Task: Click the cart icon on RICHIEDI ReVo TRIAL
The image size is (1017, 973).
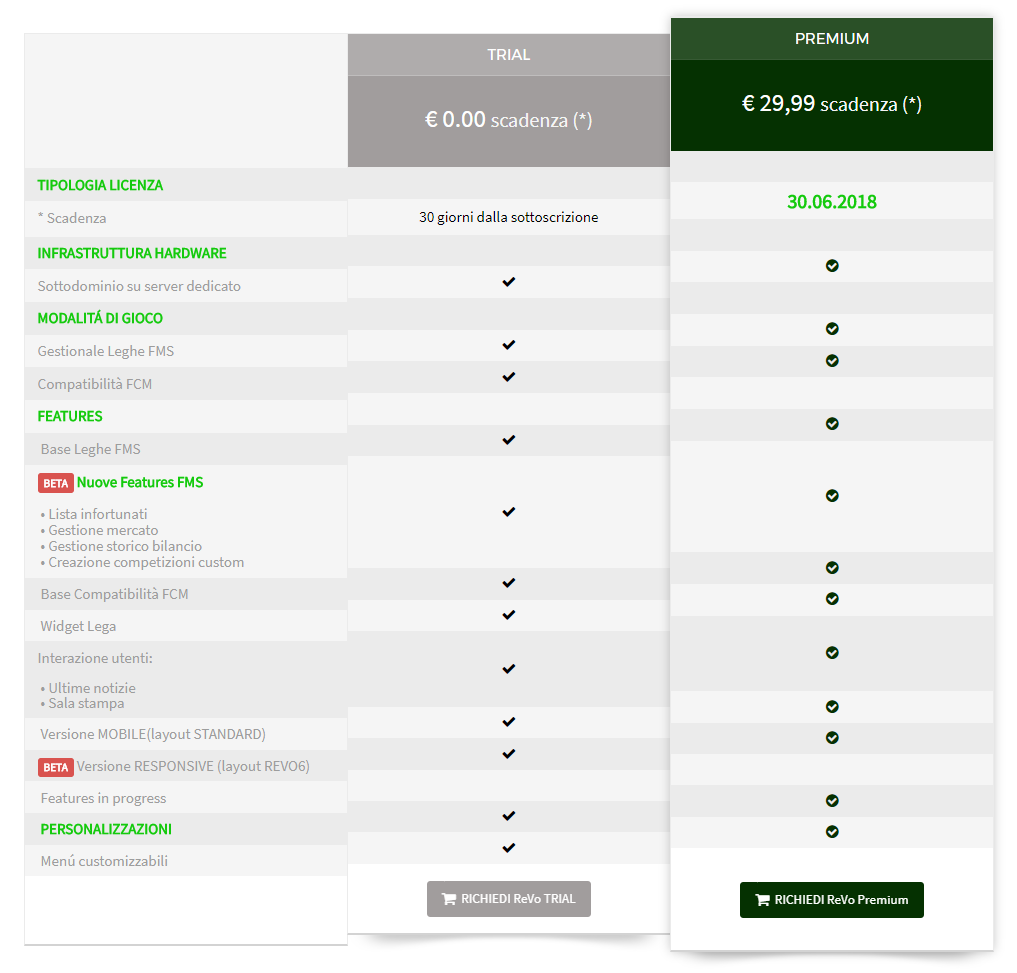Action: 448,899
